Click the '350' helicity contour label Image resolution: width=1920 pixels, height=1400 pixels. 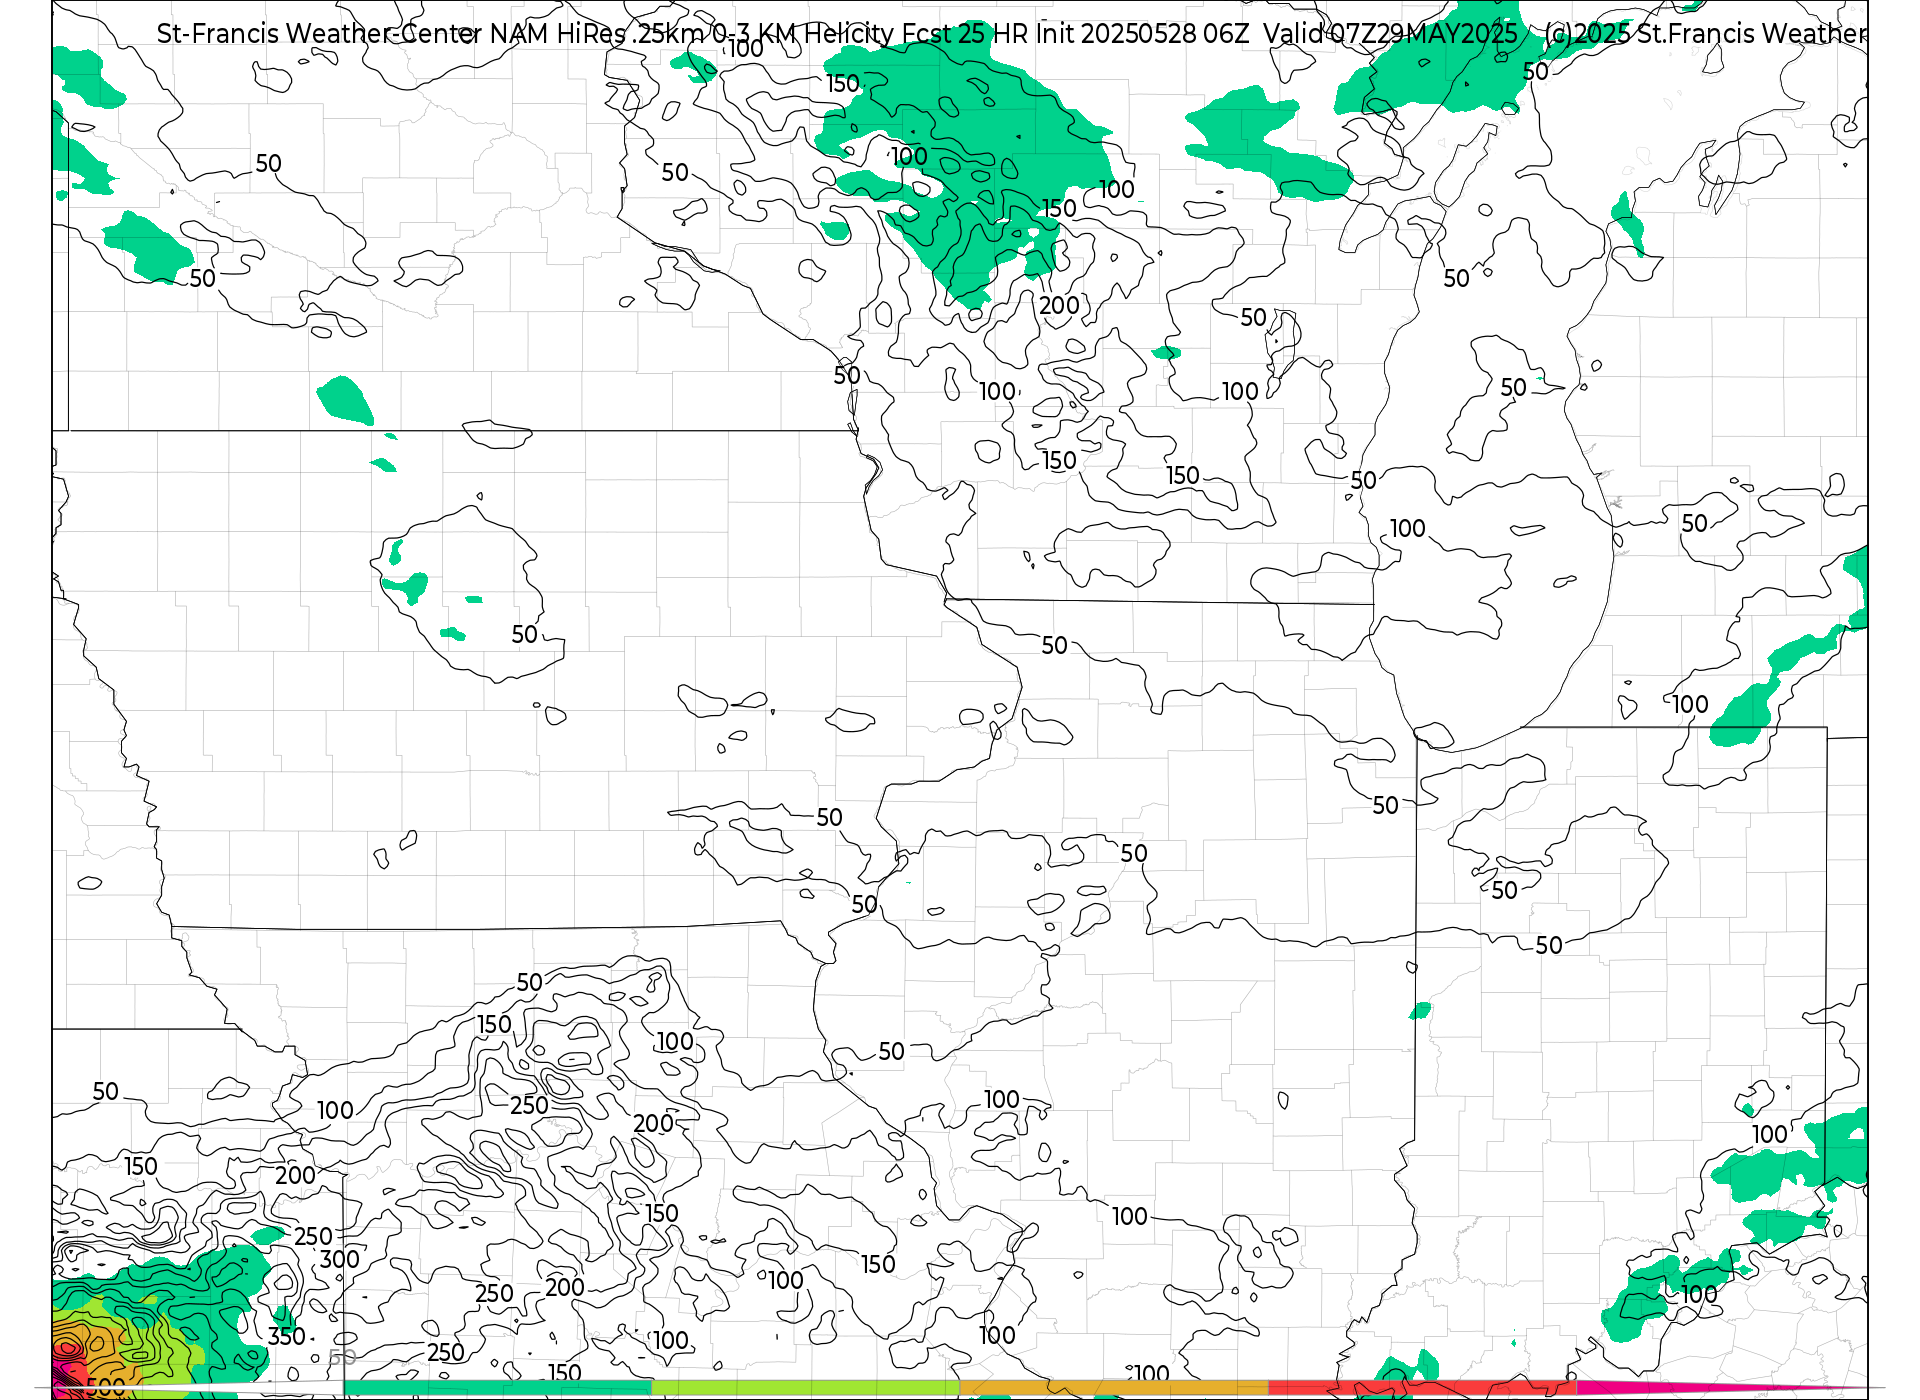point(287,1336)
